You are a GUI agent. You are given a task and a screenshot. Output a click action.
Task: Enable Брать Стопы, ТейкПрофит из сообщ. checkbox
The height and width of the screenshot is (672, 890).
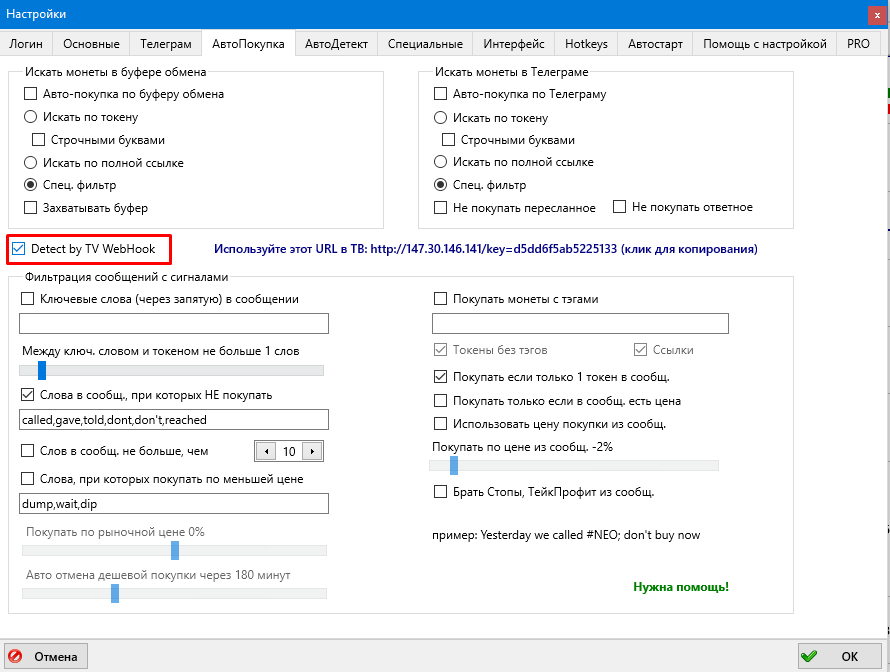click(441, 492)
